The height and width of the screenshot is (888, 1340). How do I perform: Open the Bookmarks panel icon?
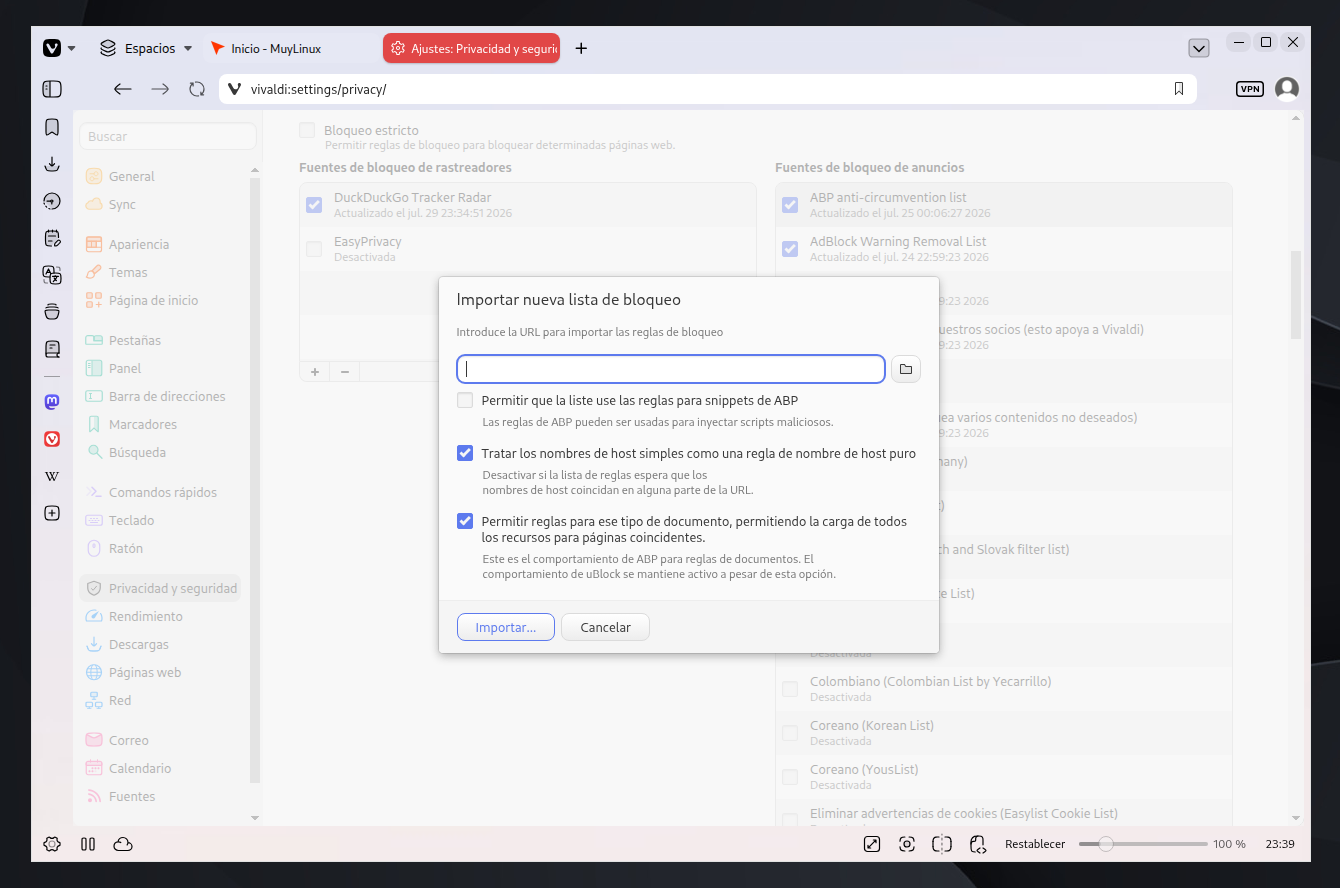(52, 127)
